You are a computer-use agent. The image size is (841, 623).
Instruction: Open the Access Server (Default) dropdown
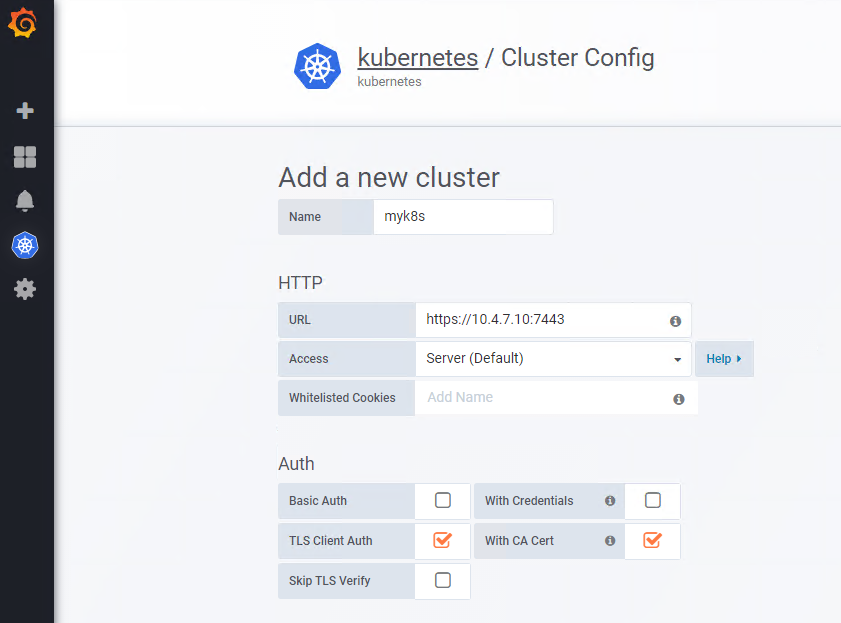pyautogui.click(x=553, y=359)
